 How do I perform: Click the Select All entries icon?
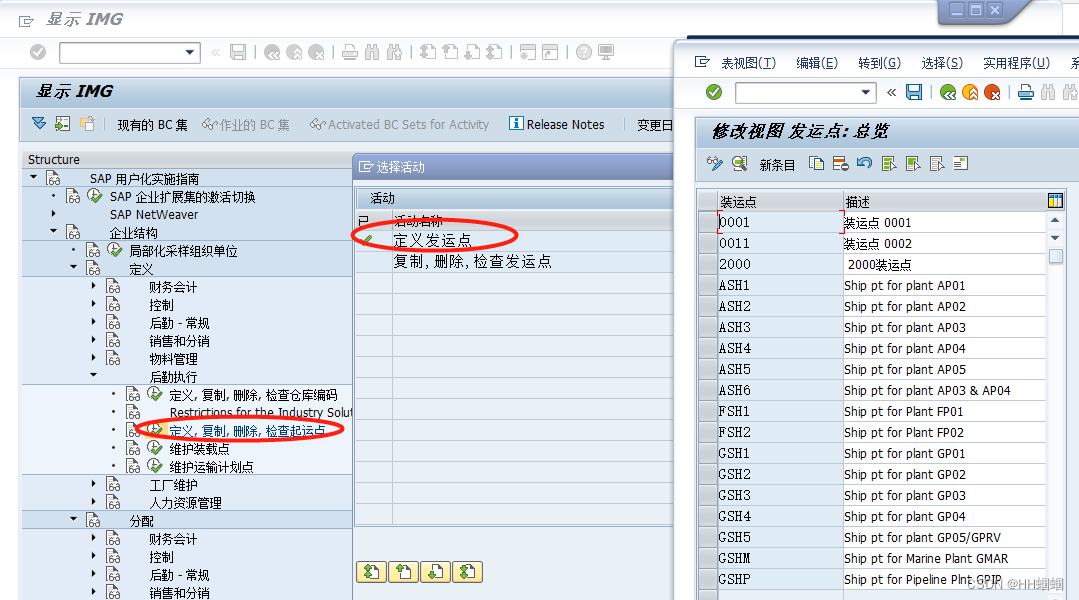click(889, 164)
